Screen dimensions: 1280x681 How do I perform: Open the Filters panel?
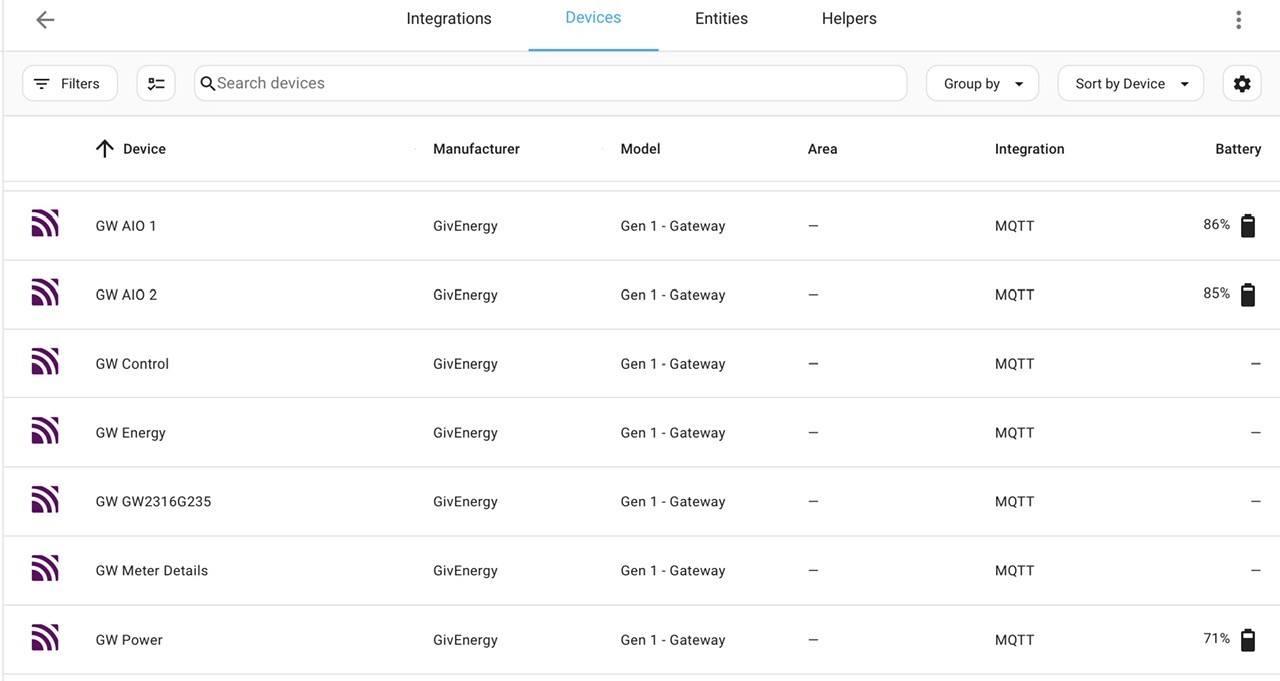pyautogui.click(x=70, y=84)
